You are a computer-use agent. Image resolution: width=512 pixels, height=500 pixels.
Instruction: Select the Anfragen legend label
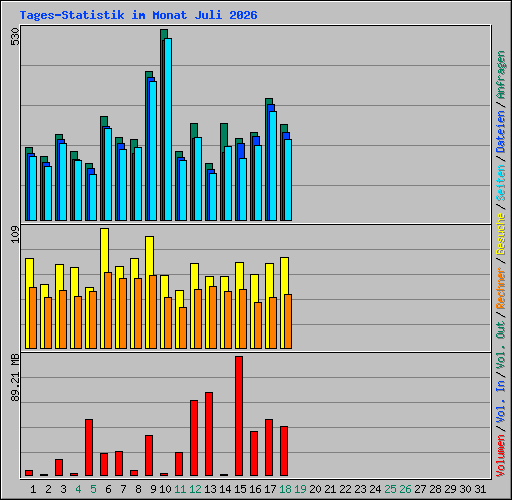(501, 75)
